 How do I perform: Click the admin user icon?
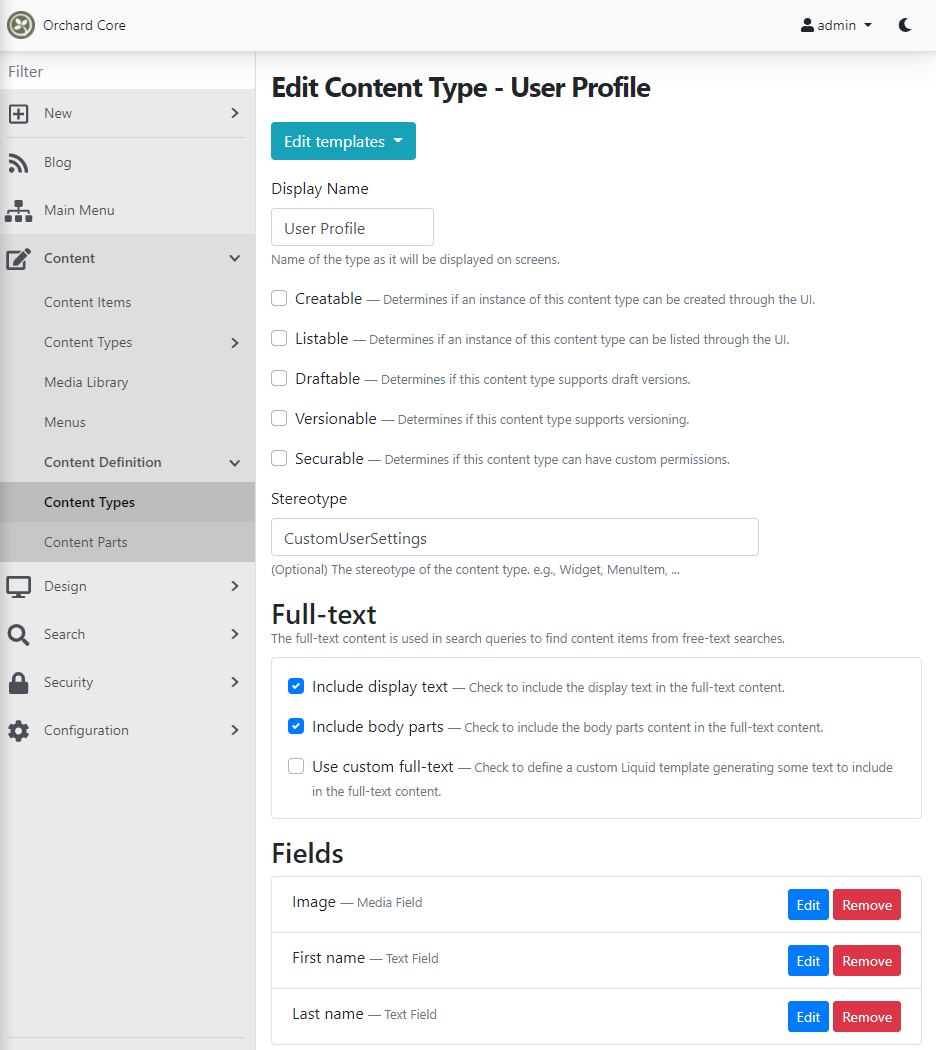point(807,25)
